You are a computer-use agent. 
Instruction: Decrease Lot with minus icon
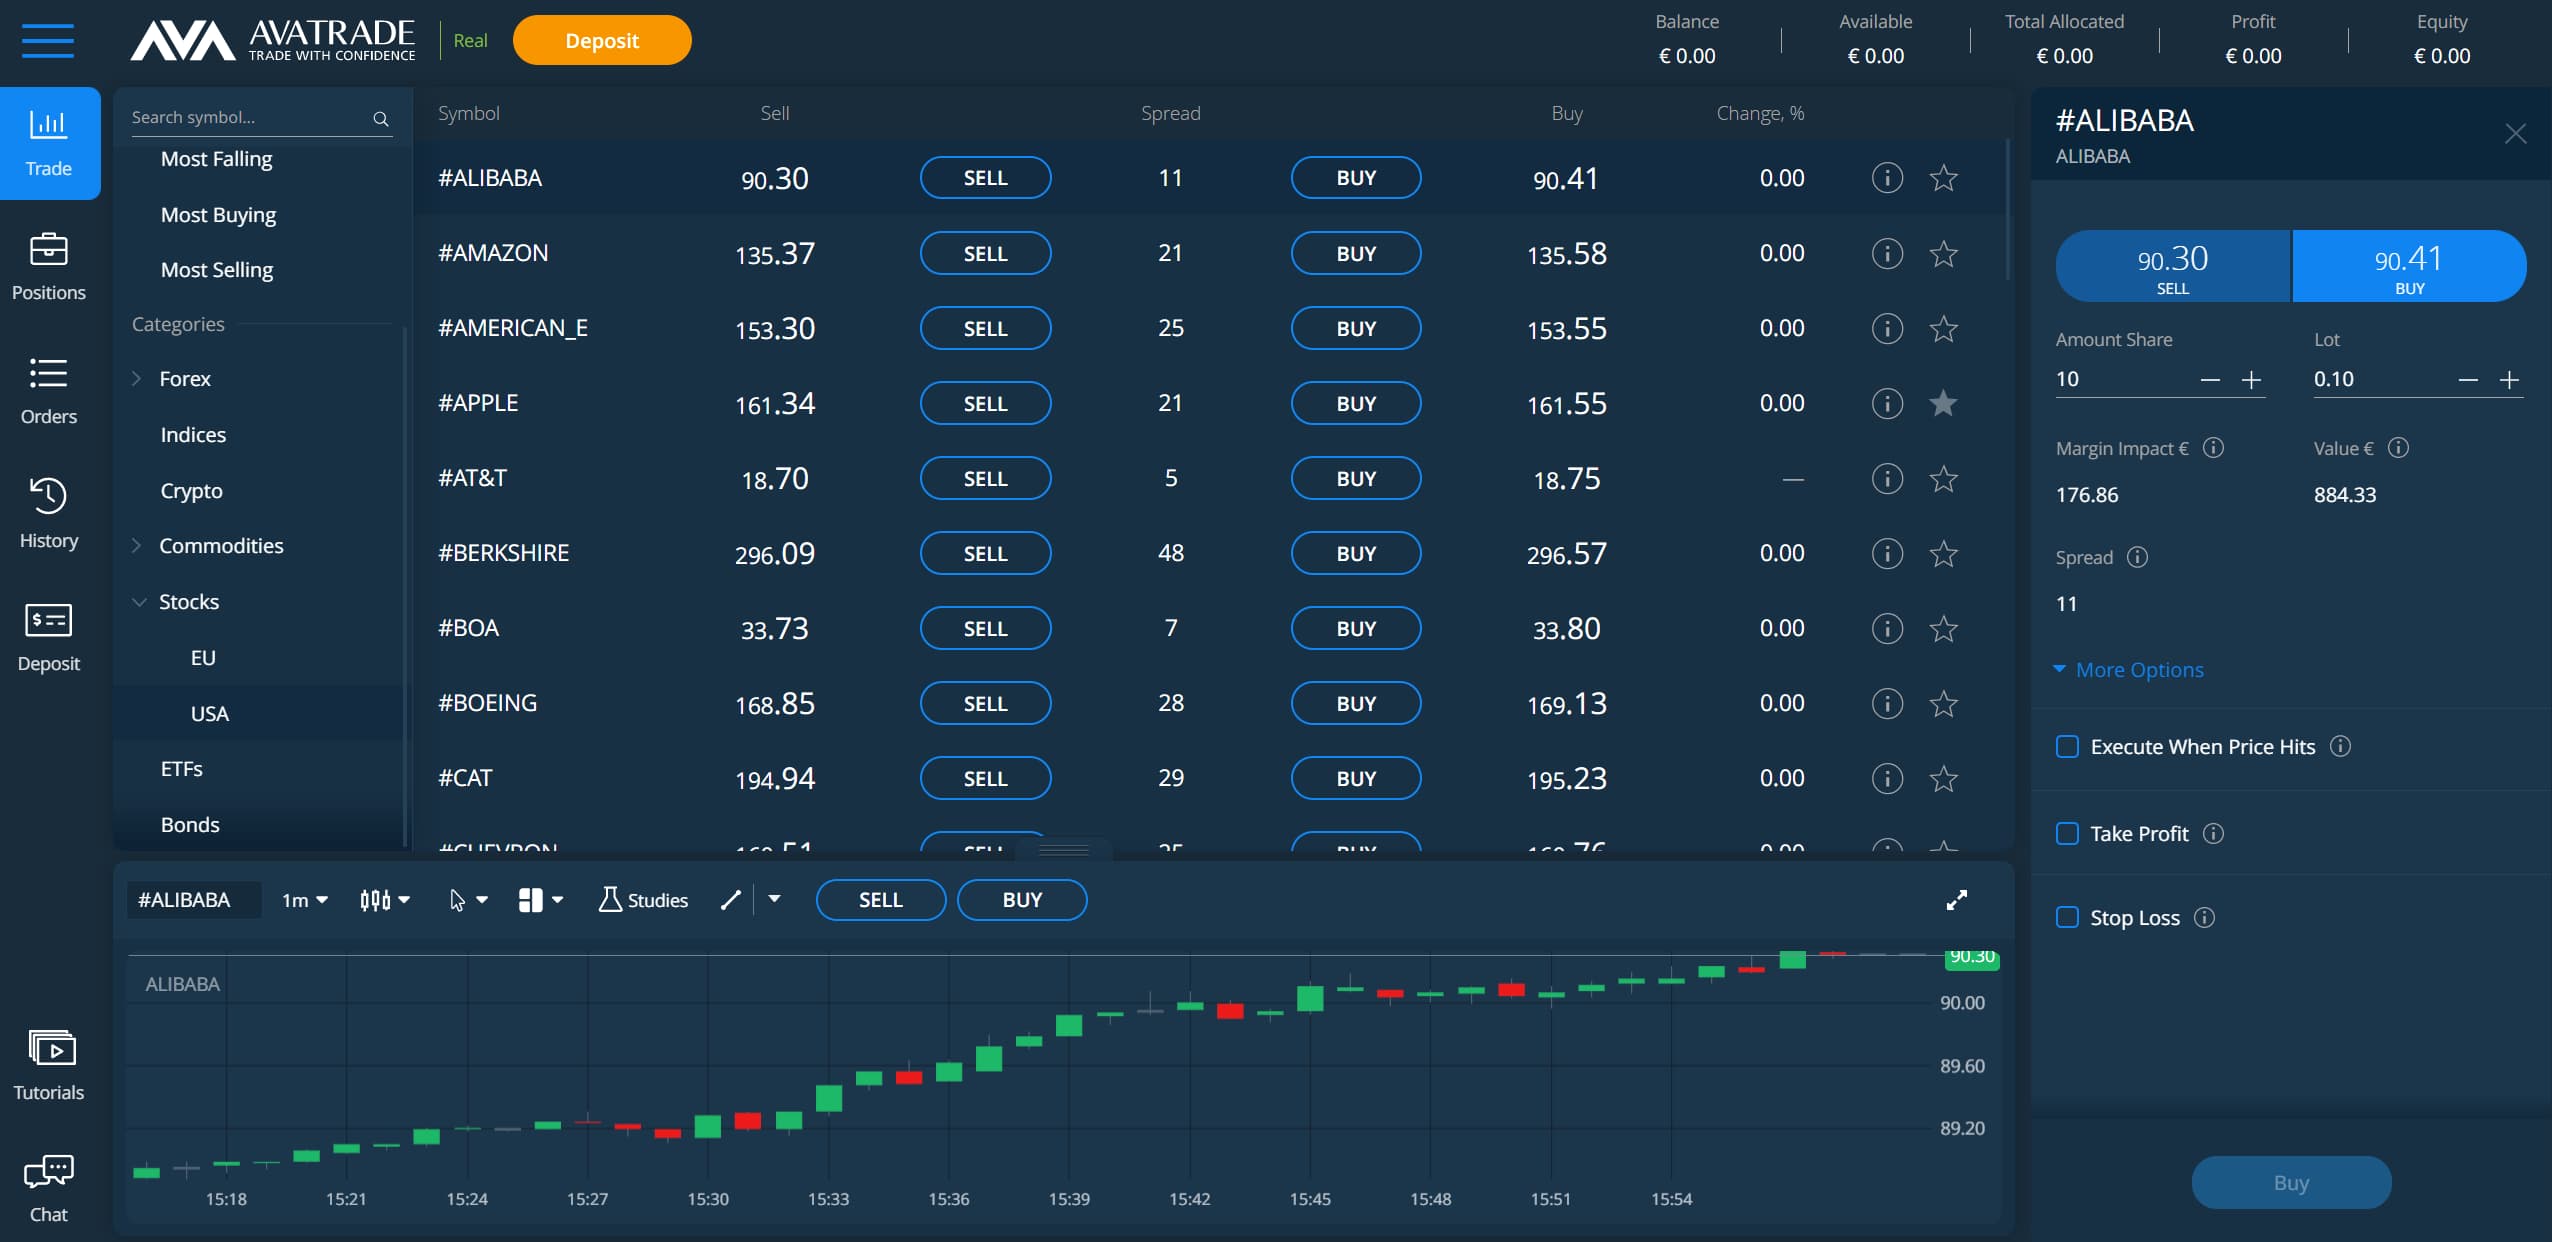pyautogui.click(x=2468, y=380)
